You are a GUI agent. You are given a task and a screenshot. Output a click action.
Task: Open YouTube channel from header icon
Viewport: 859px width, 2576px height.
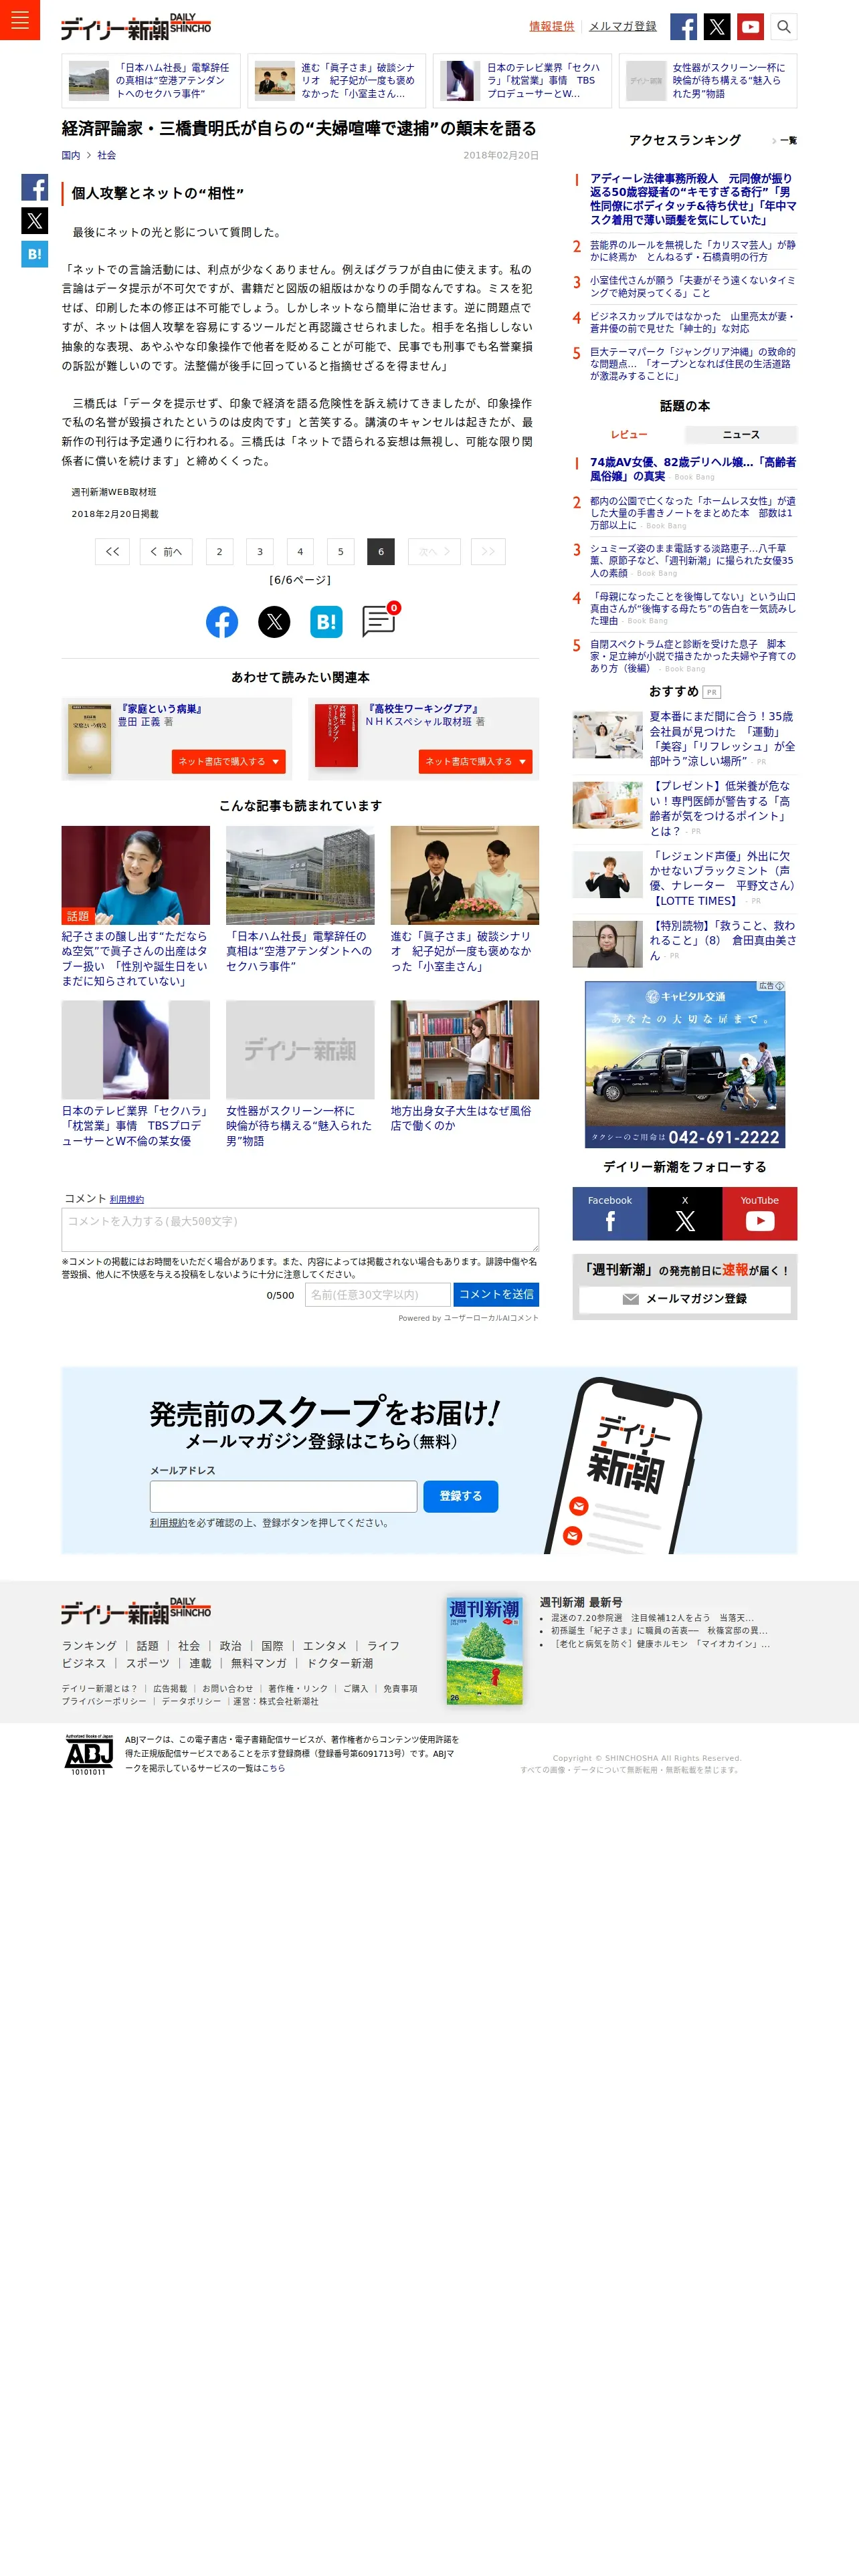pyautogui.click(x=750, y=27)
